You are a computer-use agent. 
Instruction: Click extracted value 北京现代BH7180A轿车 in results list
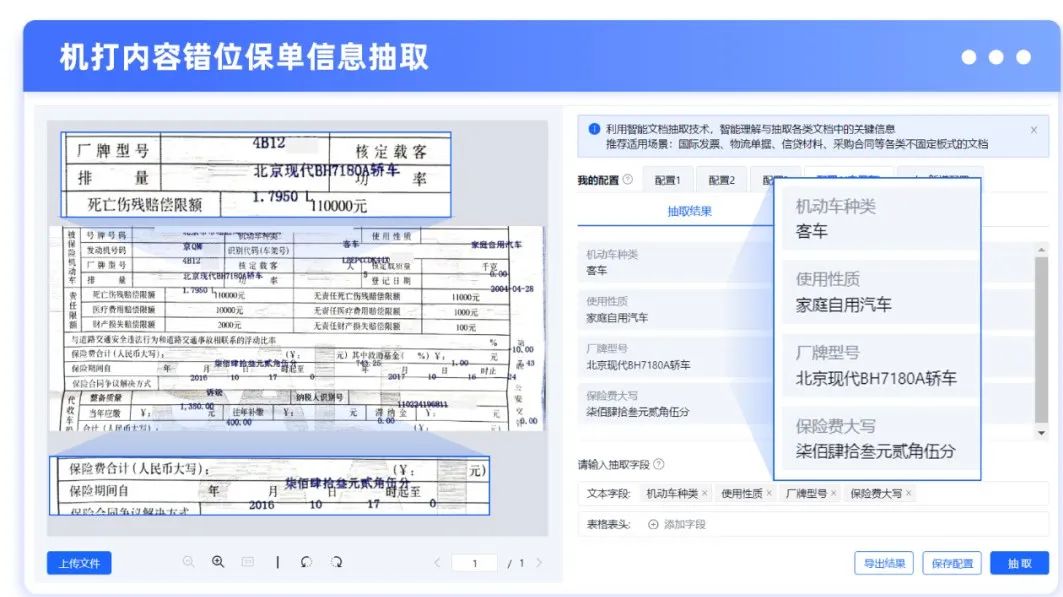(638, 365)
